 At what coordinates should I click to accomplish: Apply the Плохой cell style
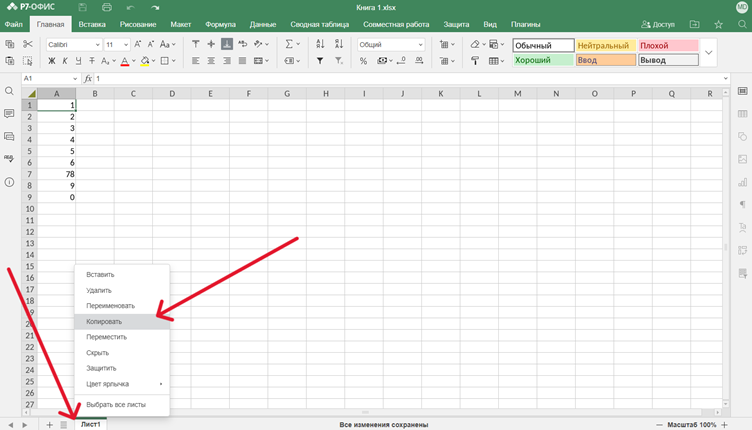click(667, 45)
